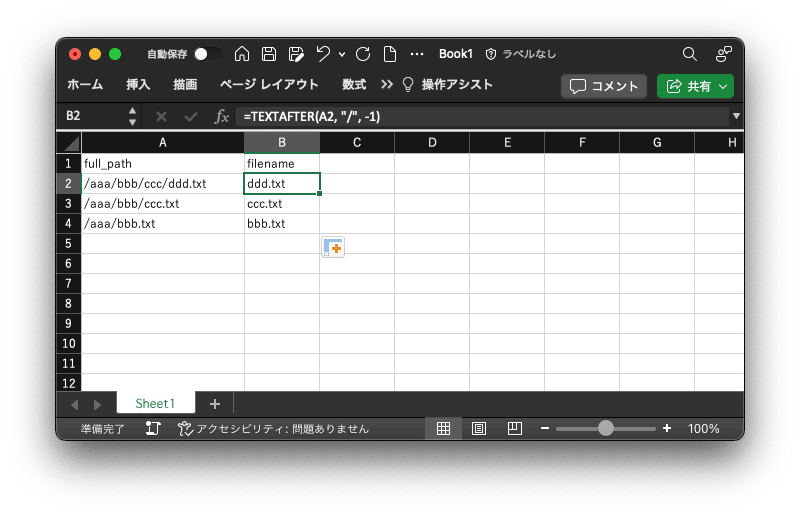Click cell containing filename
Image resolution: width=800 pixels, height=514 pixels.
[x=282, y=163]
